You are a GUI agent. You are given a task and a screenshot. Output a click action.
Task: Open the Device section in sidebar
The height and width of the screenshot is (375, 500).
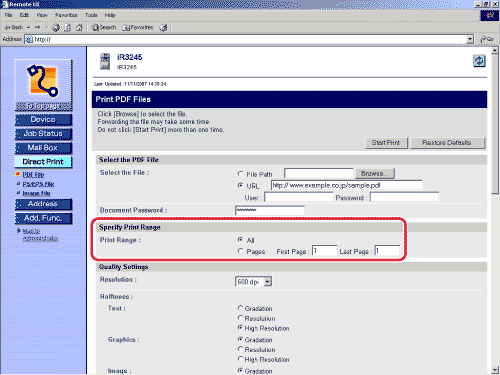[43, 120]
